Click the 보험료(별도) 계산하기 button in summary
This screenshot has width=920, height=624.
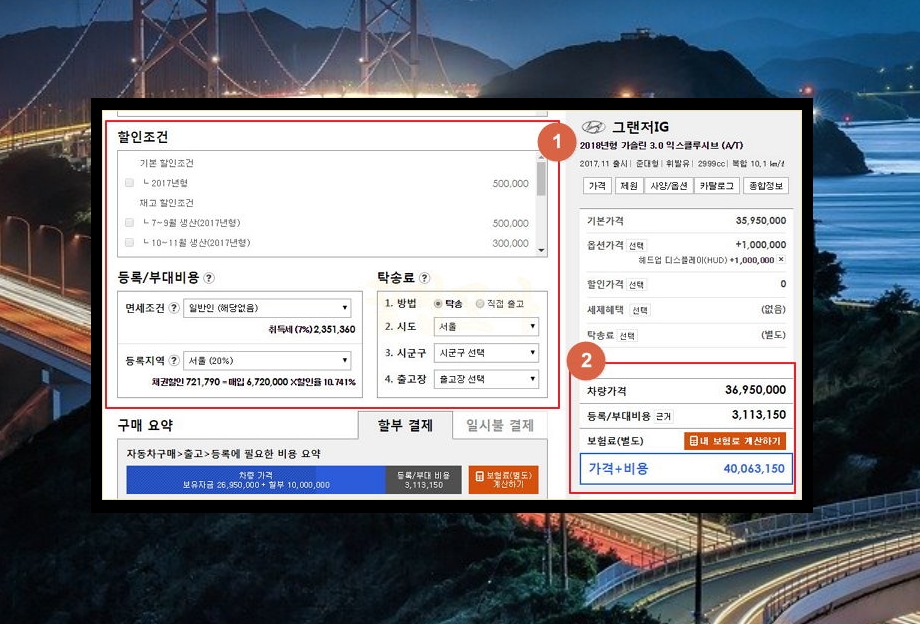tap(503, 480)
